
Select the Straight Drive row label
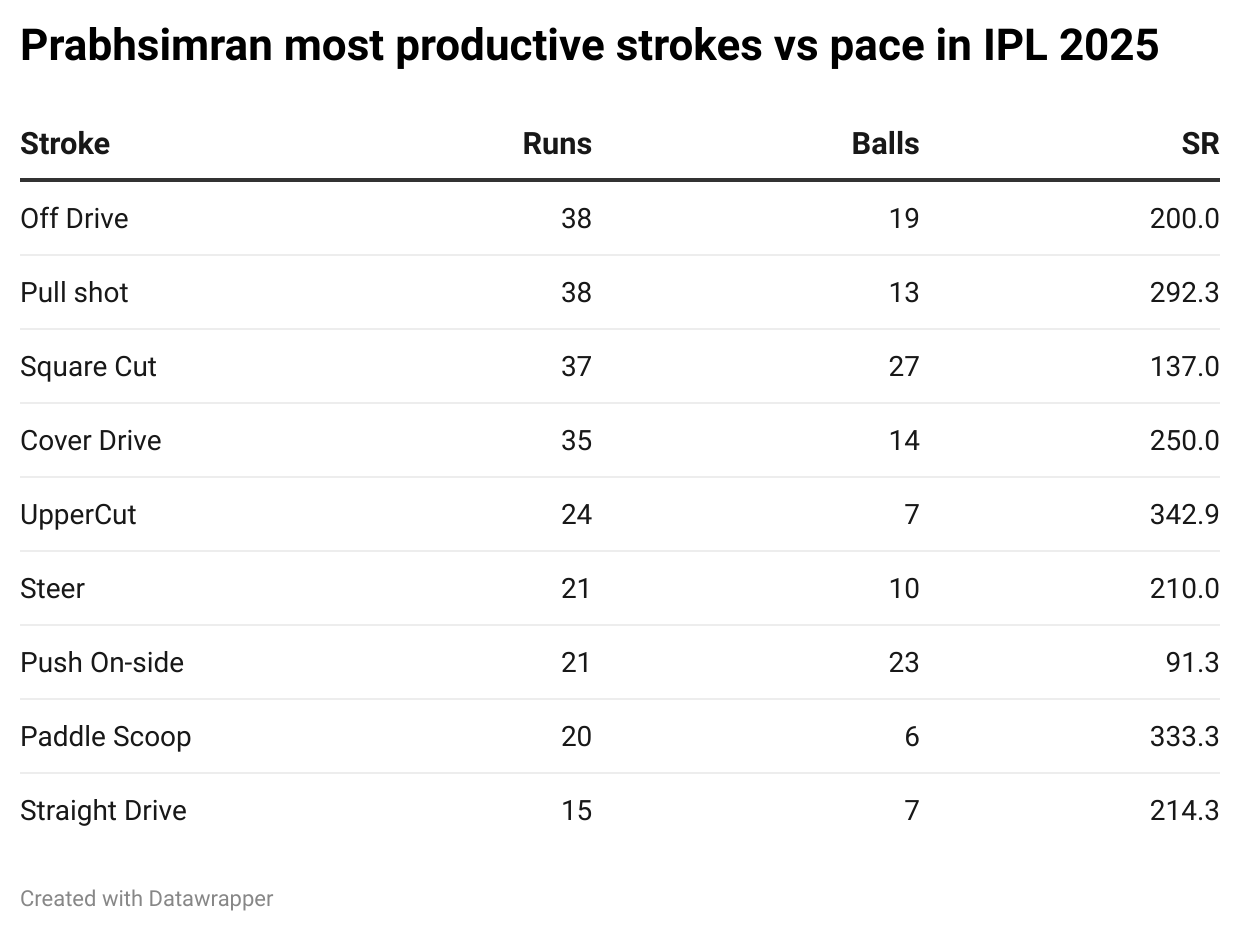[104, 810]
